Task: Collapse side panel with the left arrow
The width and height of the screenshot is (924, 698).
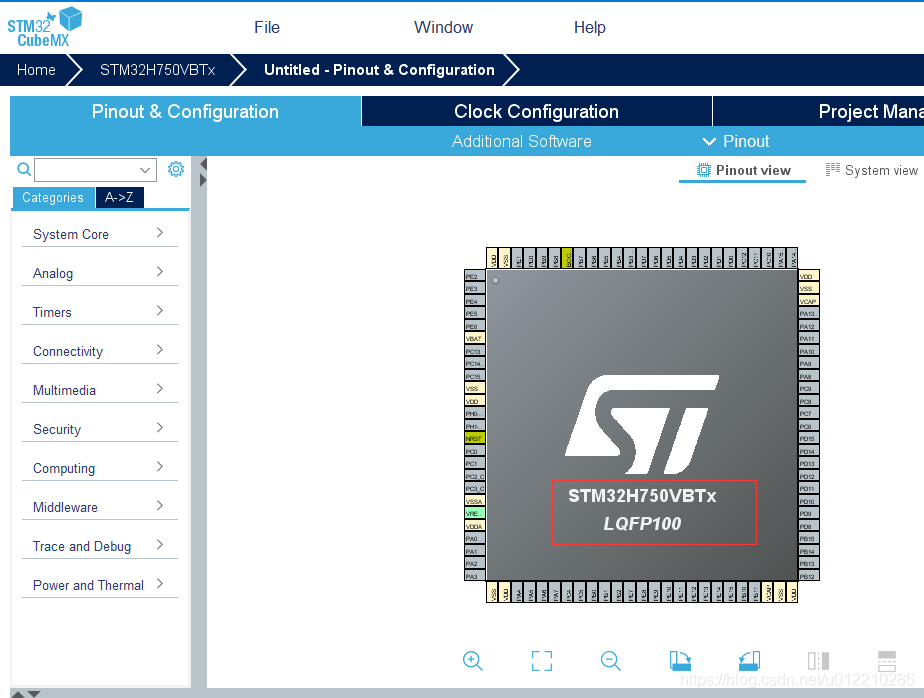Action: point(203,163)
